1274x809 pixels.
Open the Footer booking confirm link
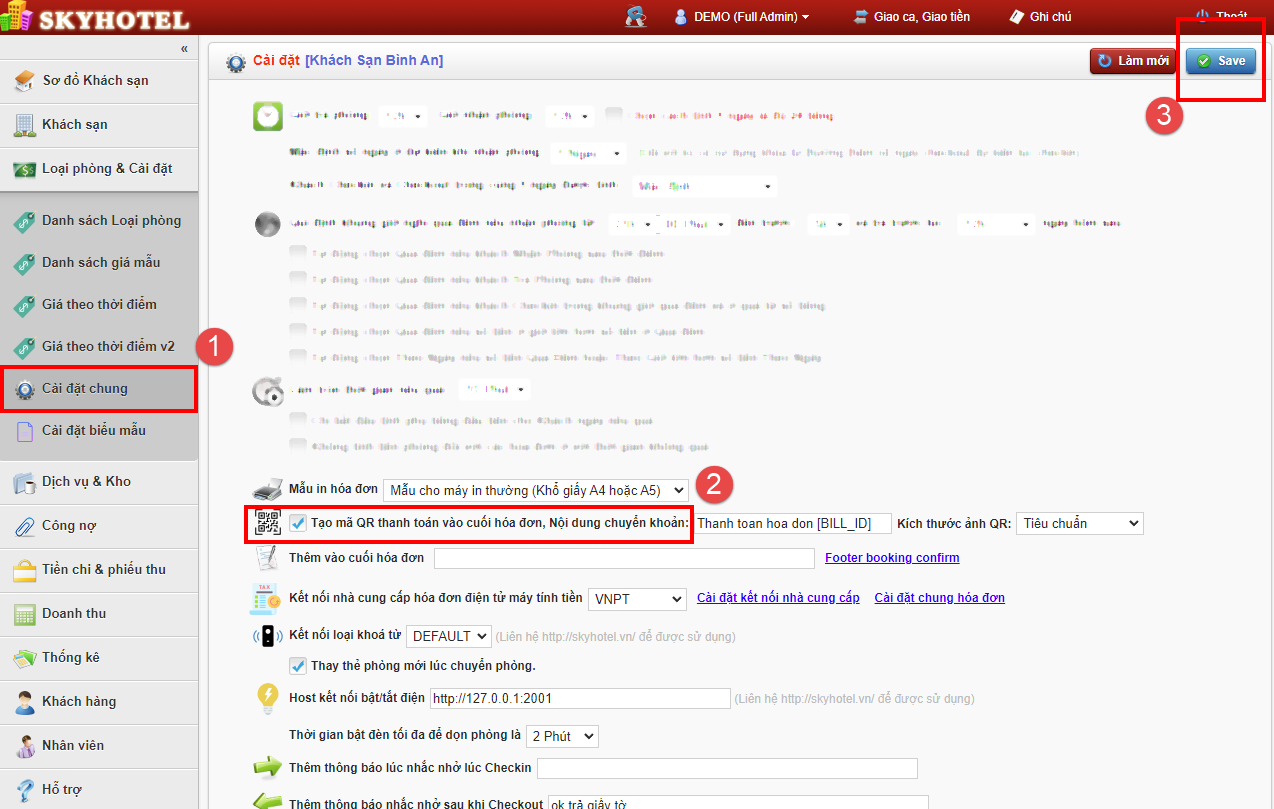[891, 558]
